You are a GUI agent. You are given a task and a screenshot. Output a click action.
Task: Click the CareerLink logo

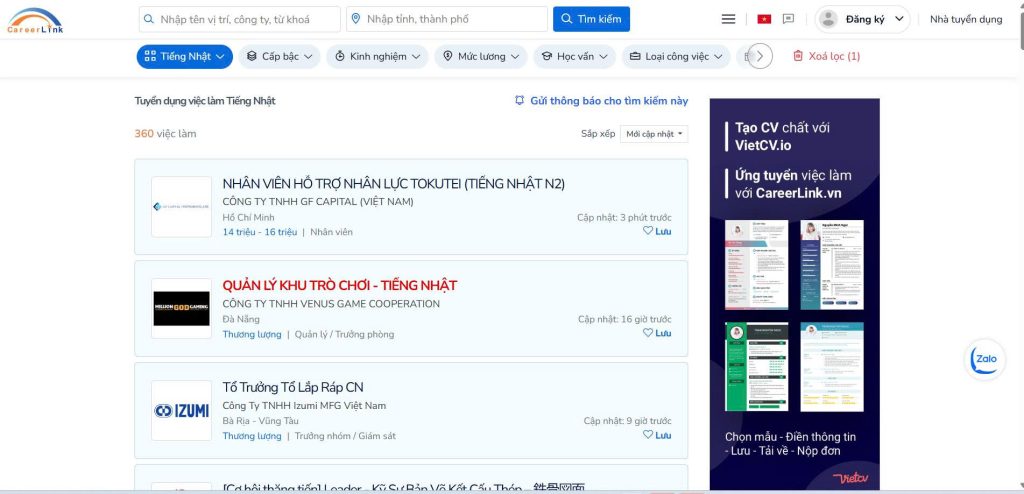pyautogui.click(x=34, y=19)
